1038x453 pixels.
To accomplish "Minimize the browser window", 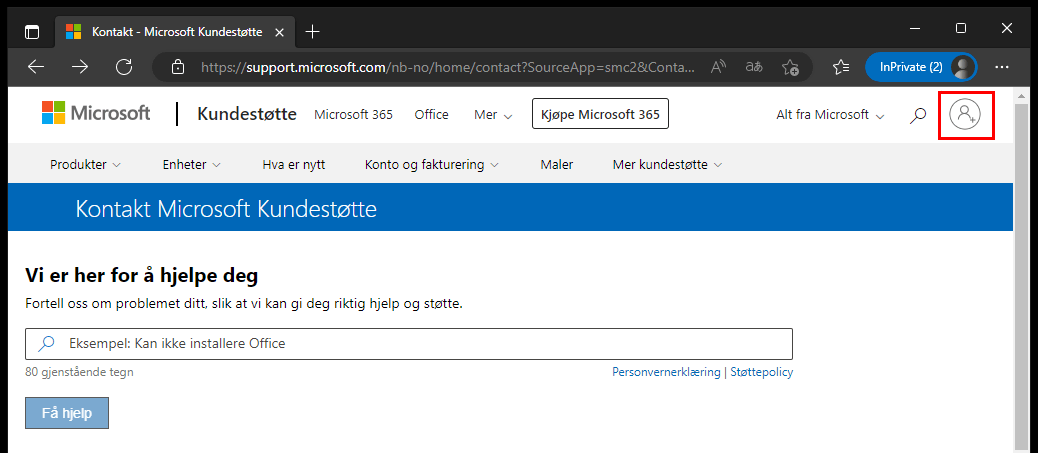I will pos(916,28).
